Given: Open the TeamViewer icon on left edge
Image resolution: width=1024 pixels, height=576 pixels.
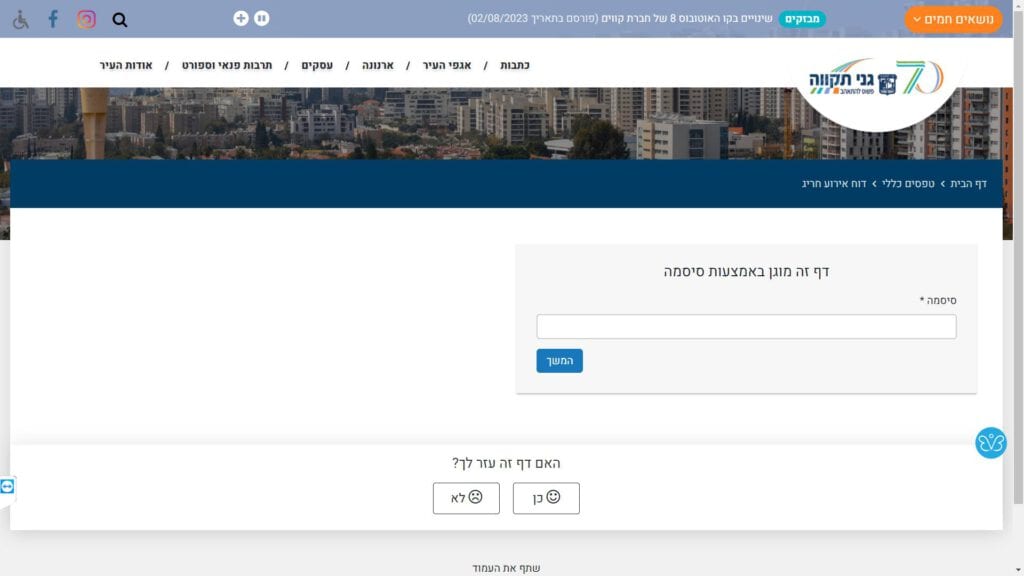Looking at the screenshot, I should coord(8,486).
